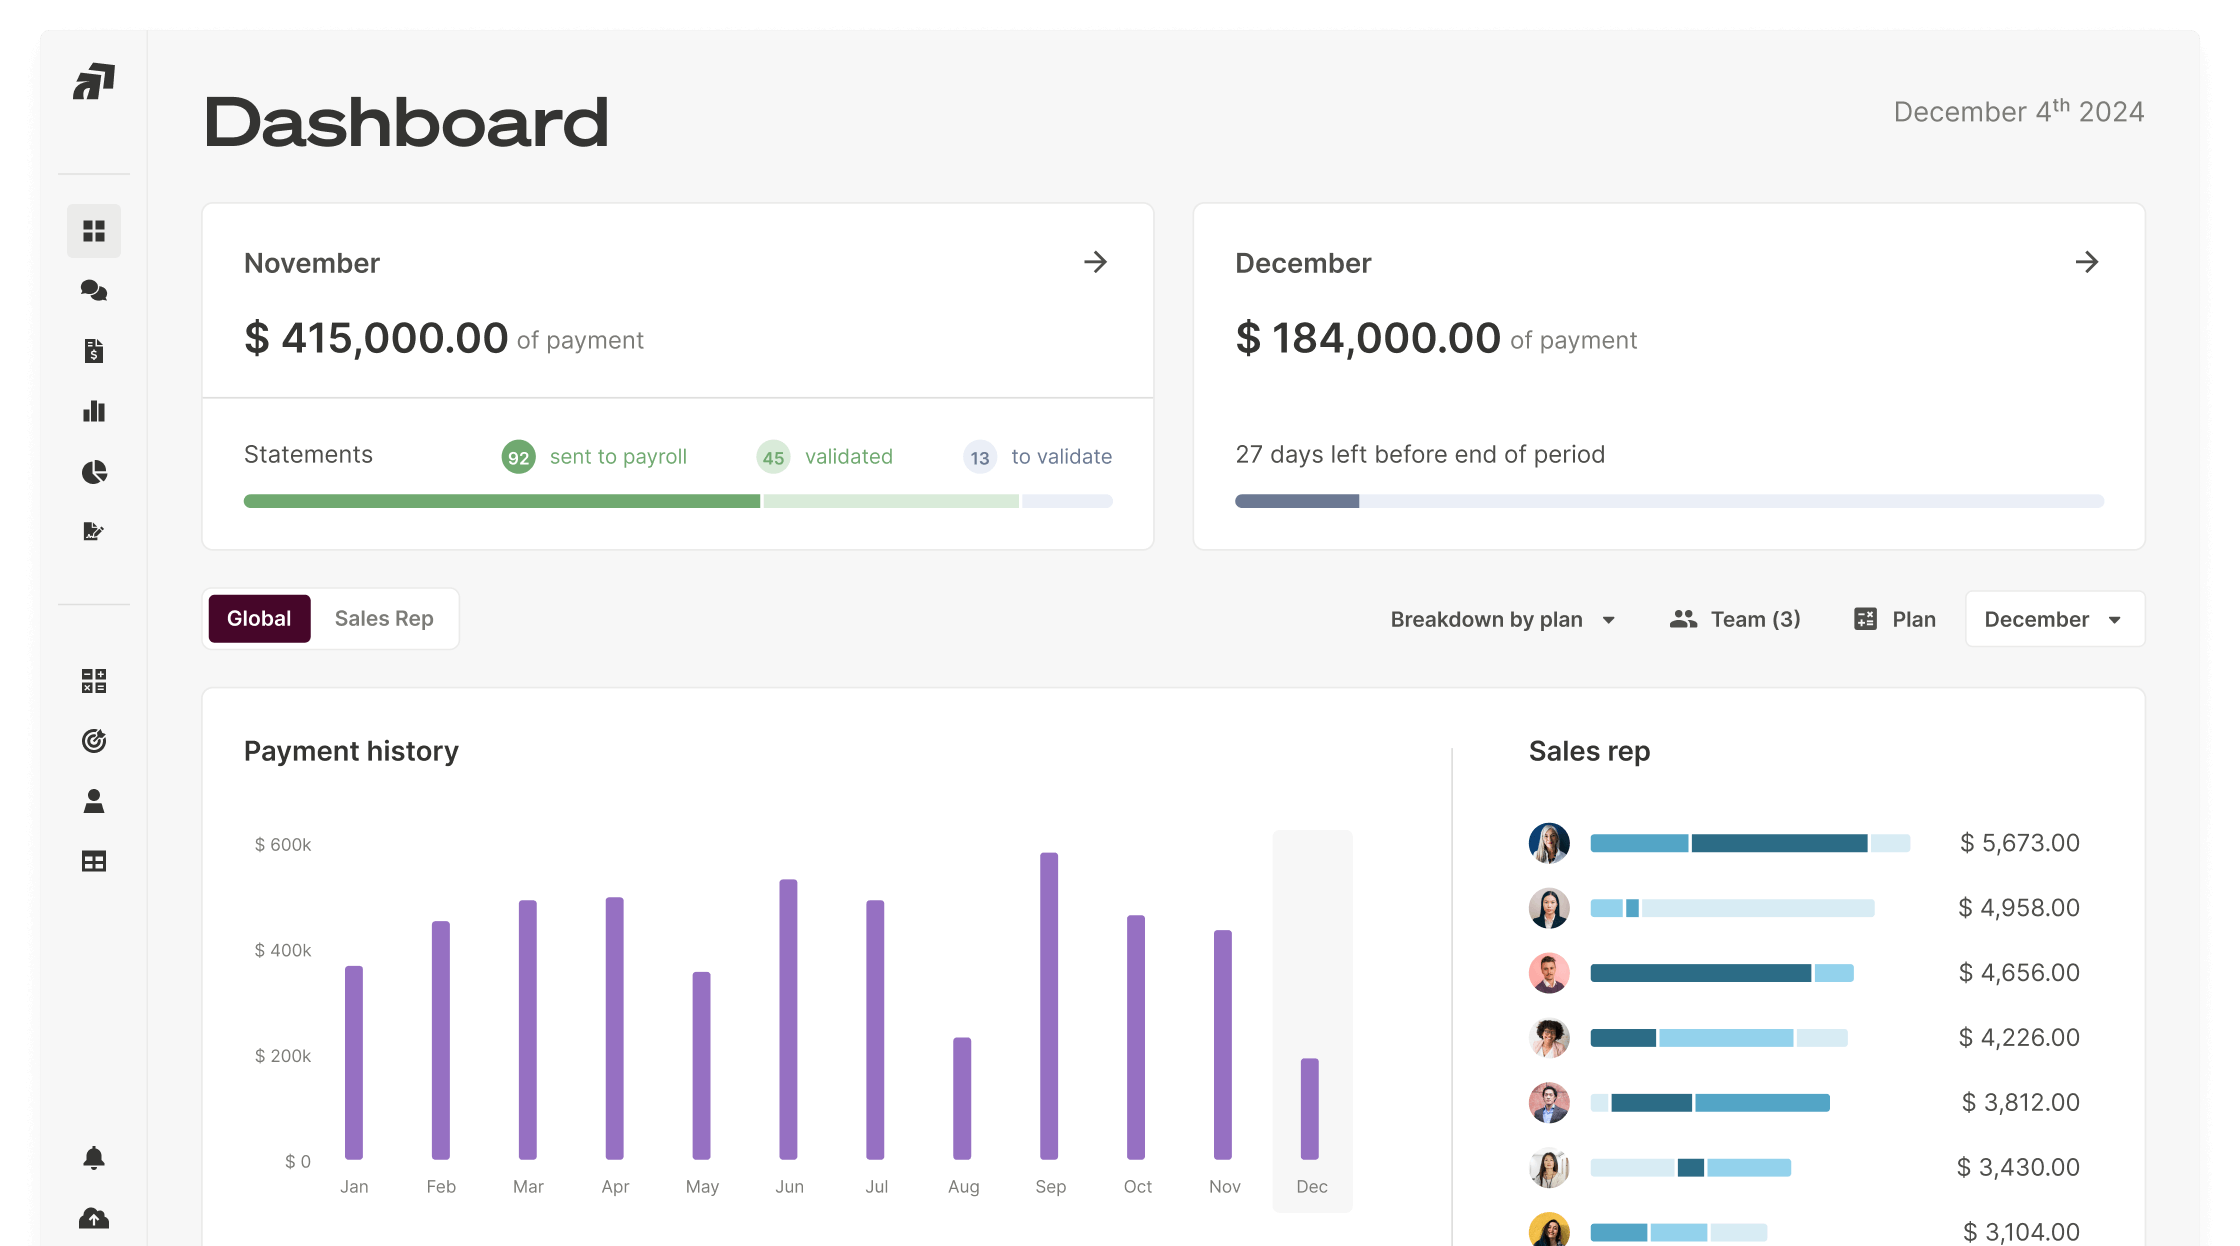
Task: Click the avatar of the $ 3,430.00 rep
Action: coord(1549,1168)
